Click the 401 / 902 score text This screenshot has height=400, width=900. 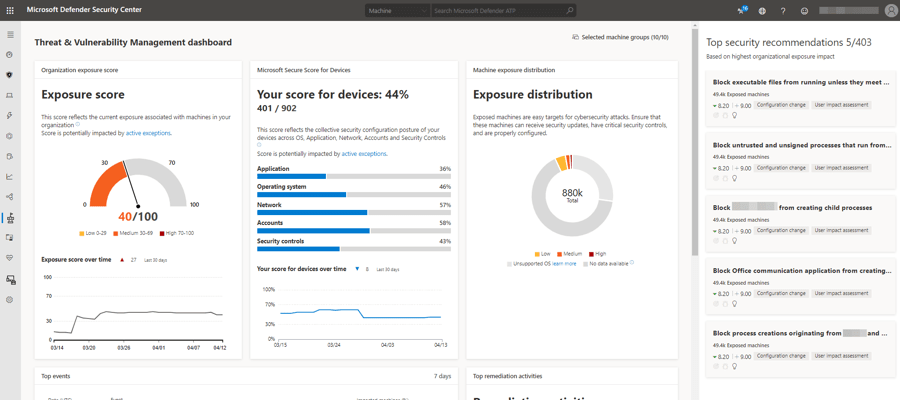[277, 108]
